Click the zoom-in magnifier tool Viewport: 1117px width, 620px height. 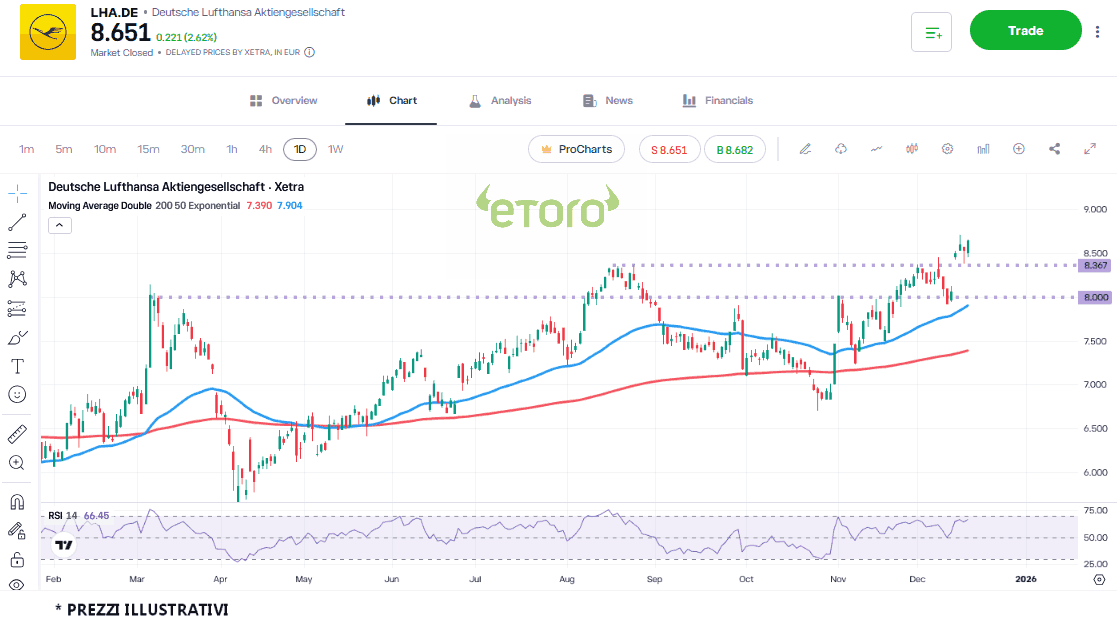17,463
